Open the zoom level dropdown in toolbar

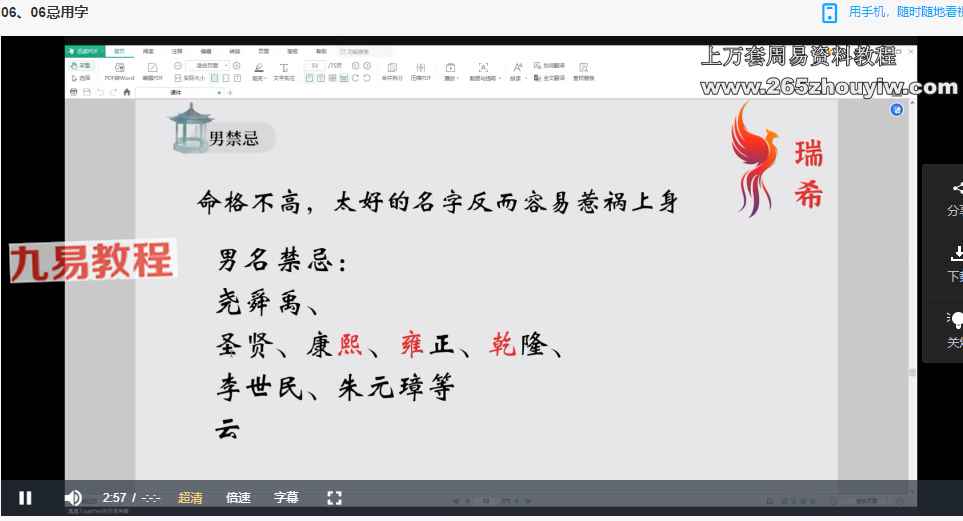point(226,65)
